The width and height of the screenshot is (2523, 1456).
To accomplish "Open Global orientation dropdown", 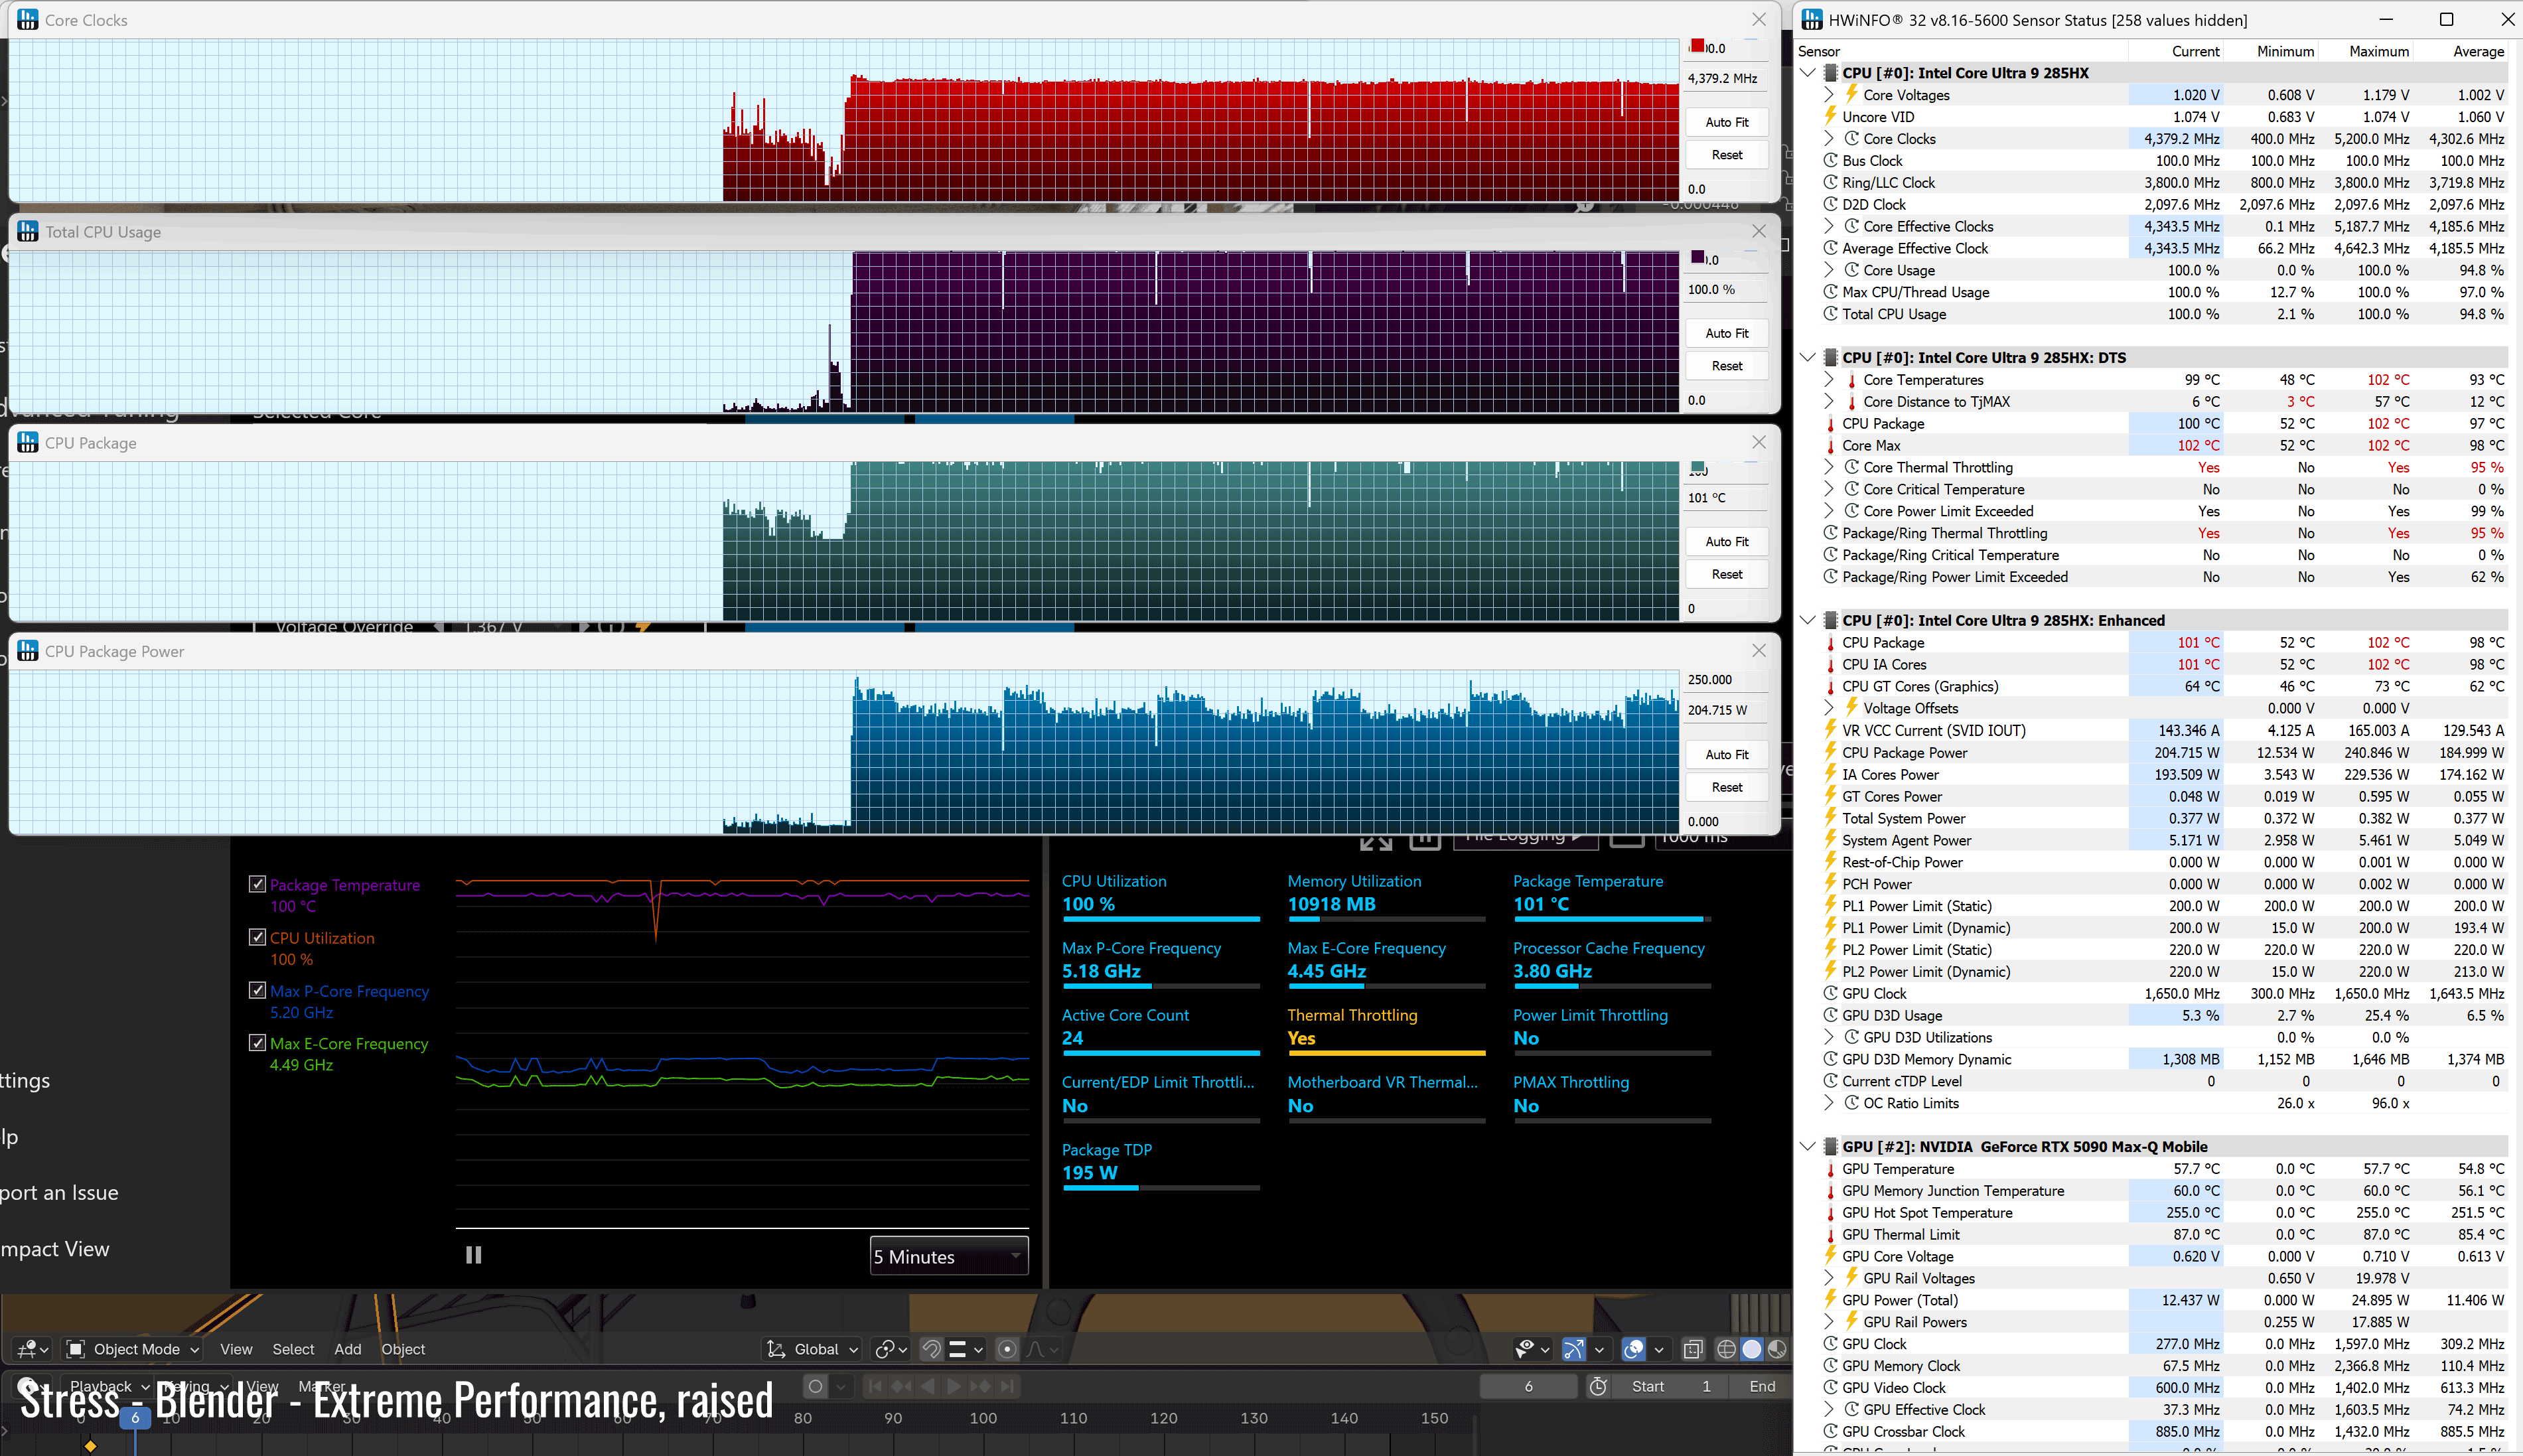I will point(811,1349).
